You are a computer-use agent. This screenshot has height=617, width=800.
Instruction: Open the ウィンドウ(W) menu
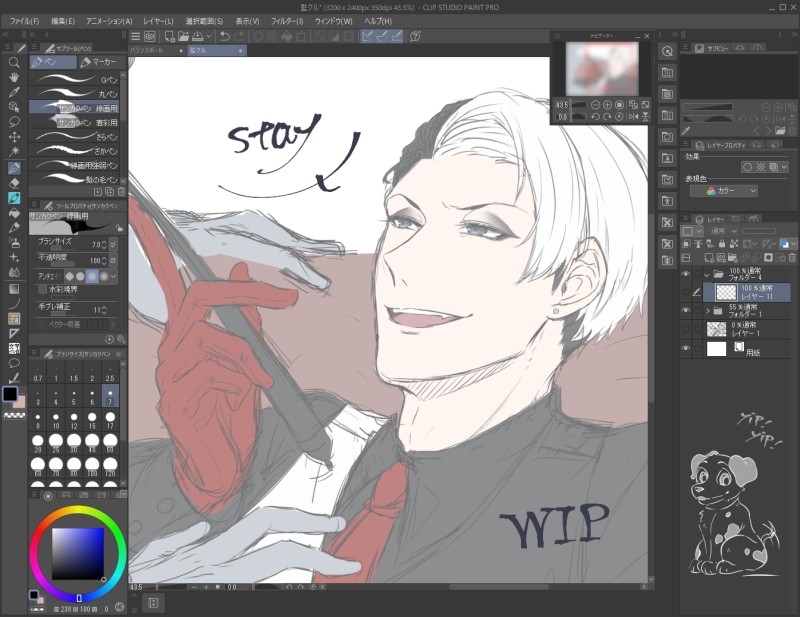tap(334, 21)
